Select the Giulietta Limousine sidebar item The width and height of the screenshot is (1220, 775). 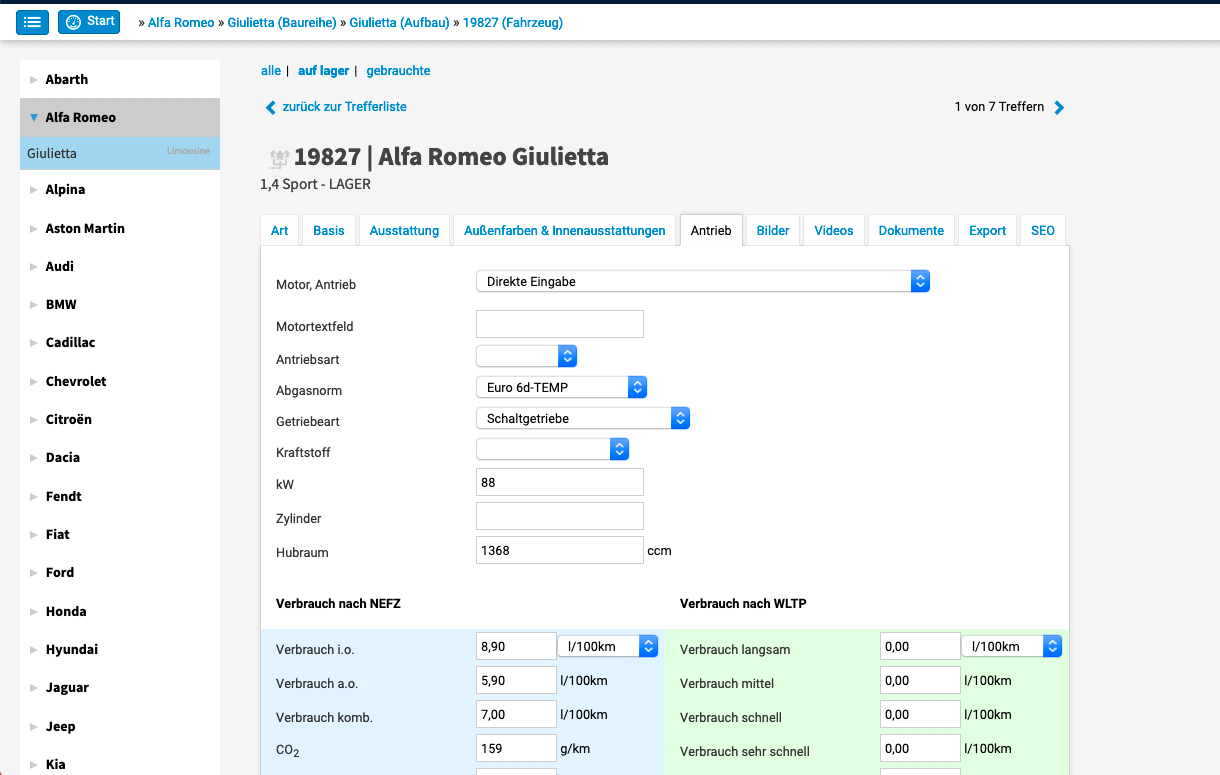pos(119,154)
